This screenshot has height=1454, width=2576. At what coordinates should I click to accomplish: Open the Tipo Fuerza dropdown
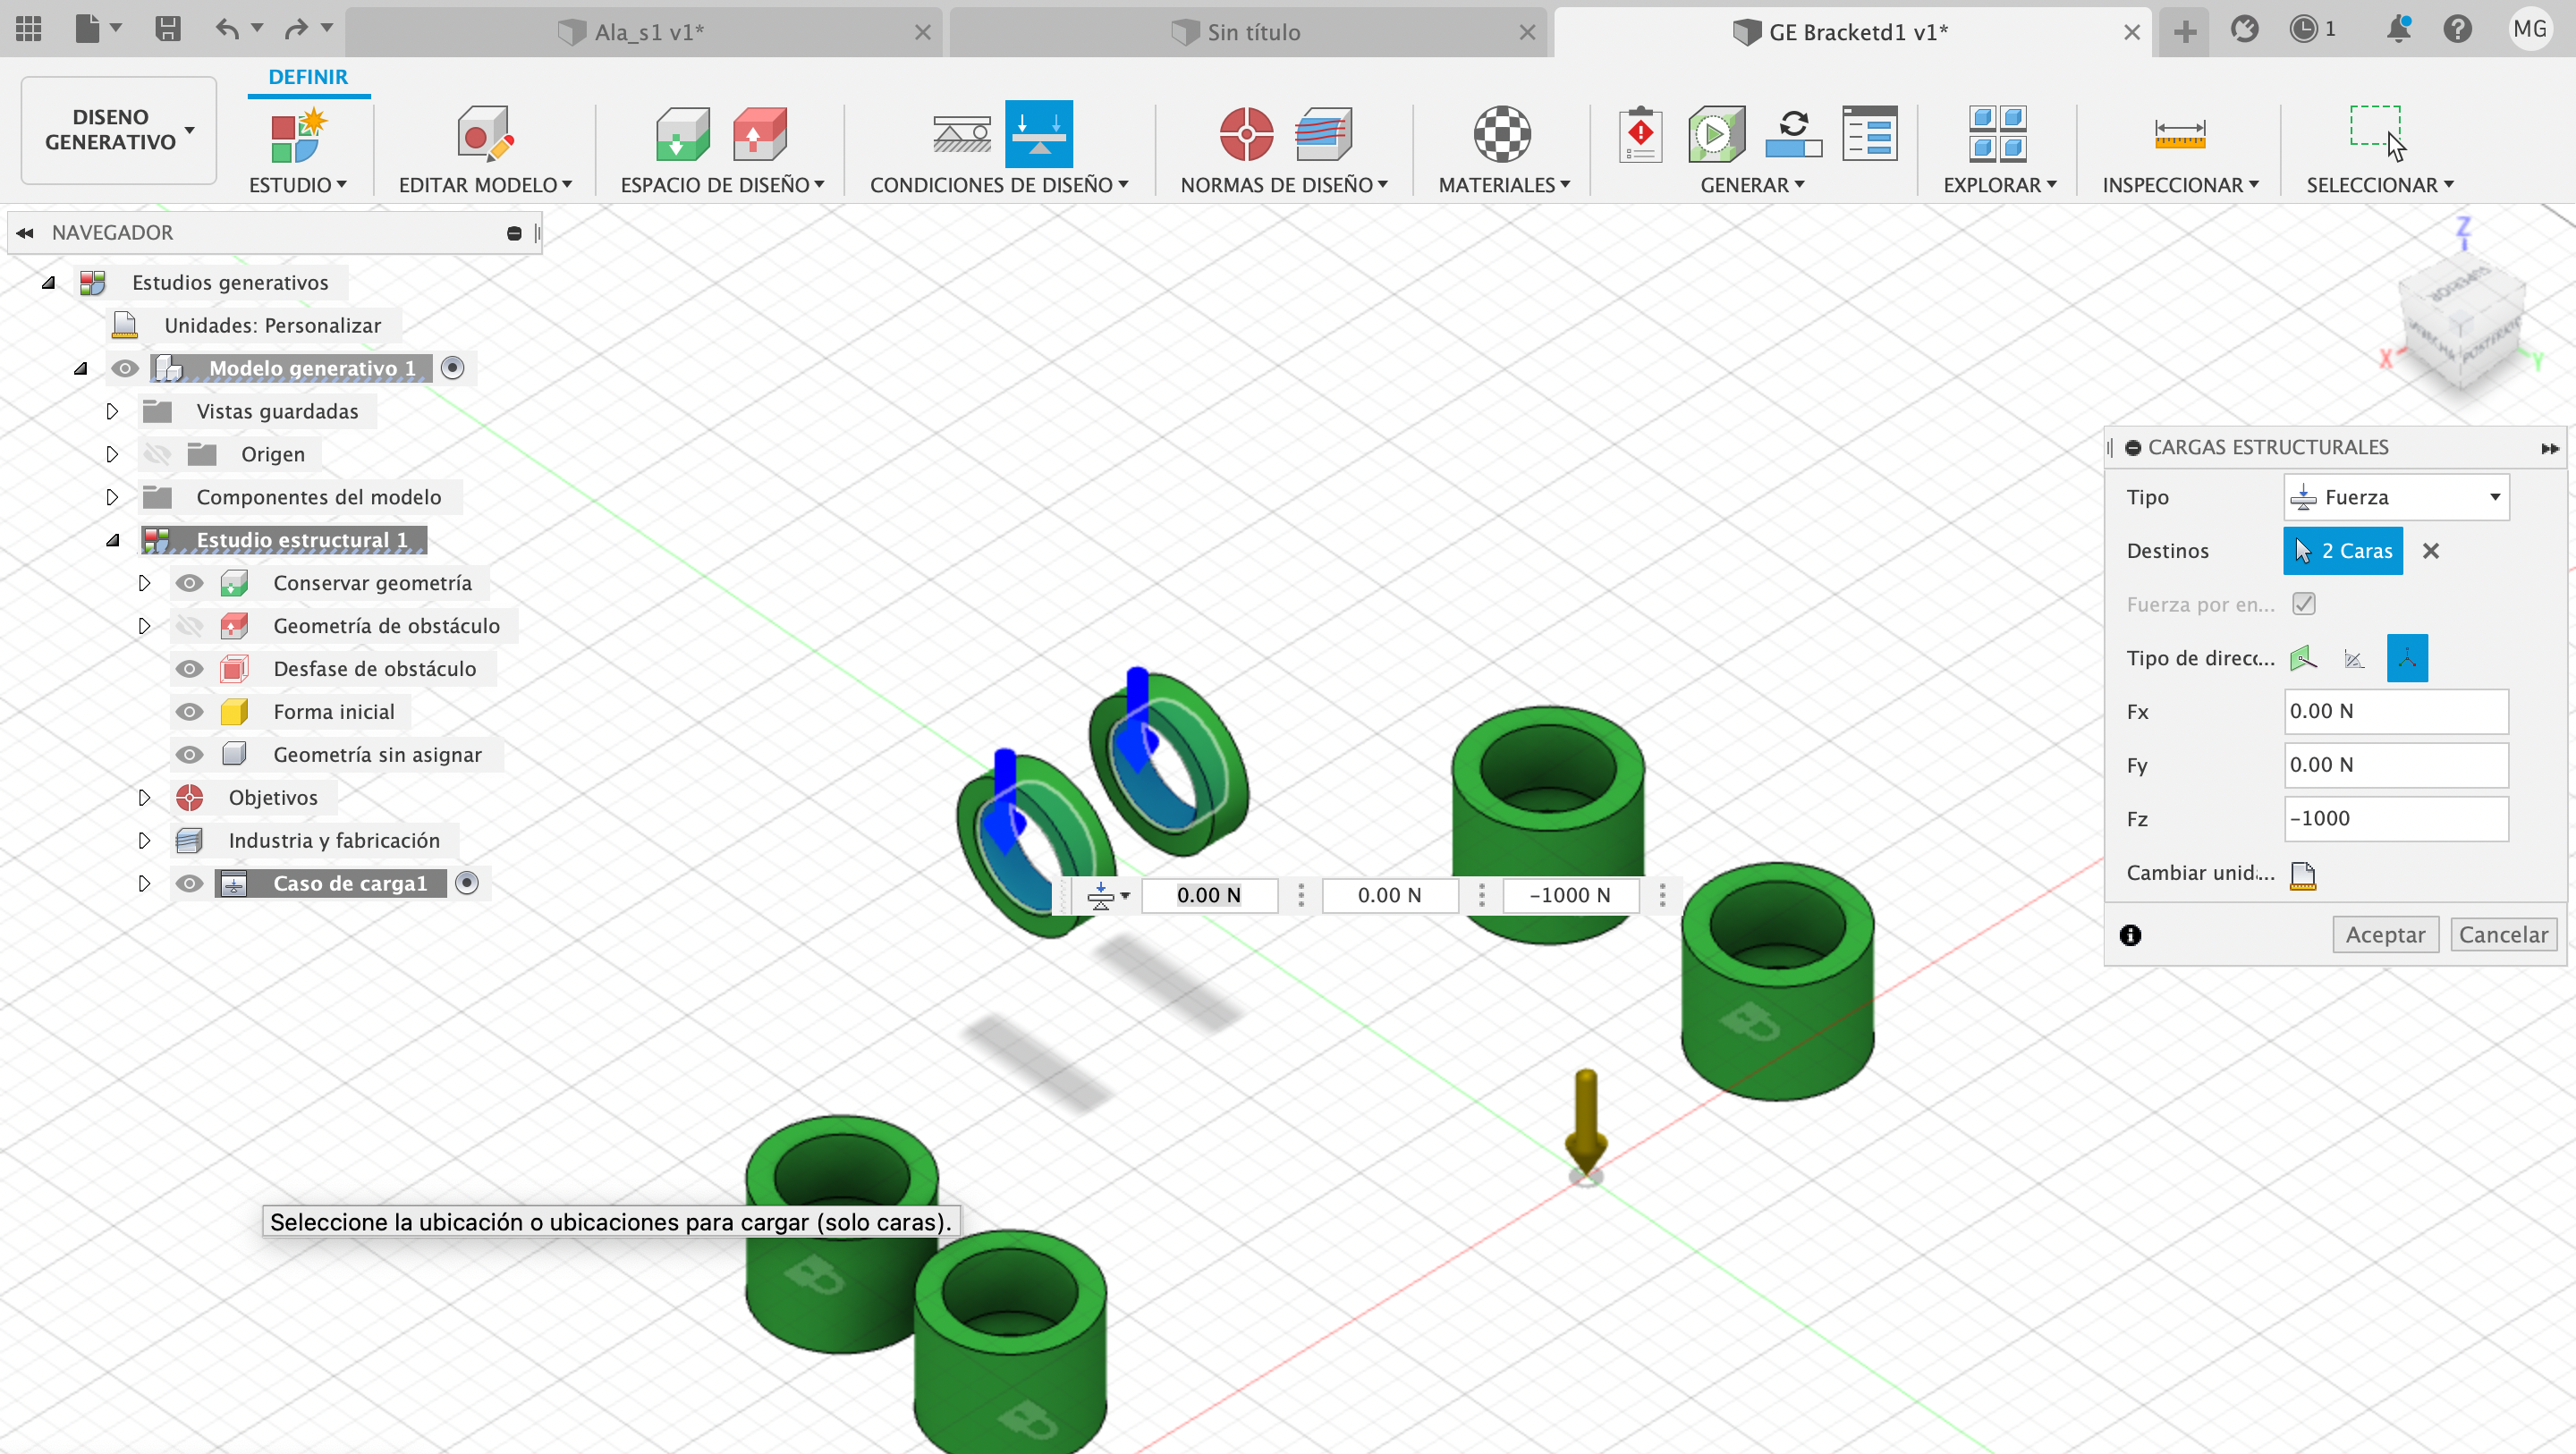click(2396, 497)
